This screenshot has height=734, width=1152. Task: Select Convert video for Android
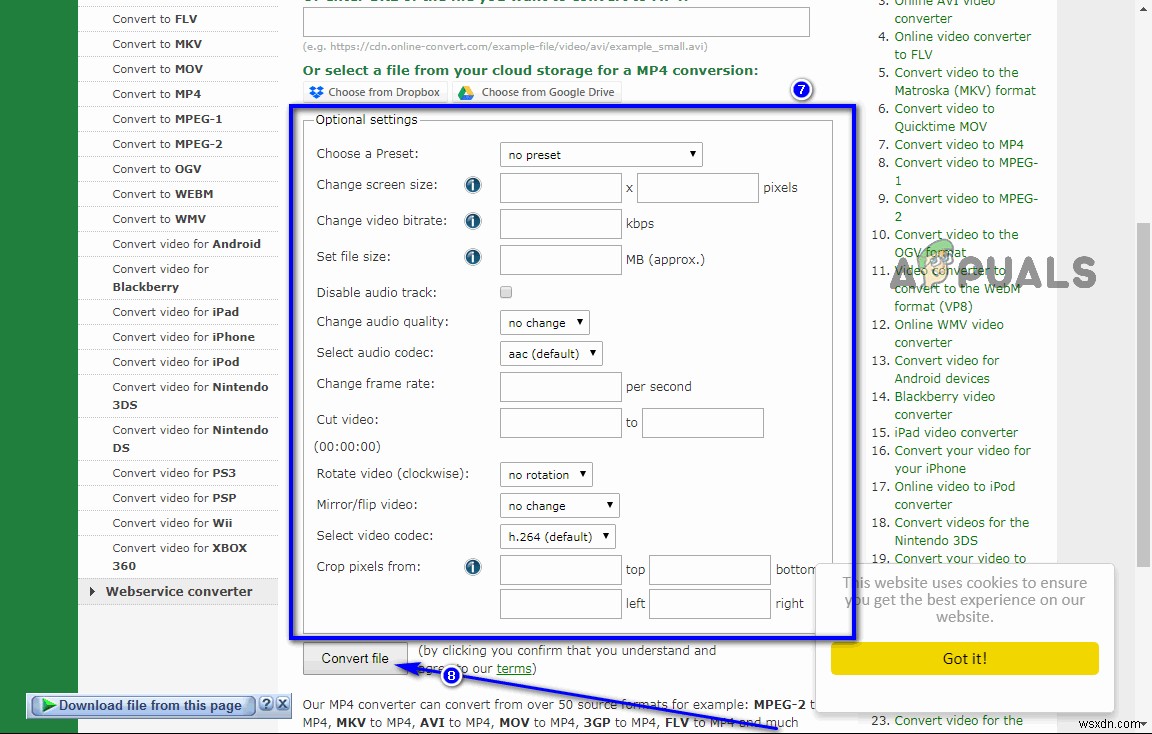point(187,244)
